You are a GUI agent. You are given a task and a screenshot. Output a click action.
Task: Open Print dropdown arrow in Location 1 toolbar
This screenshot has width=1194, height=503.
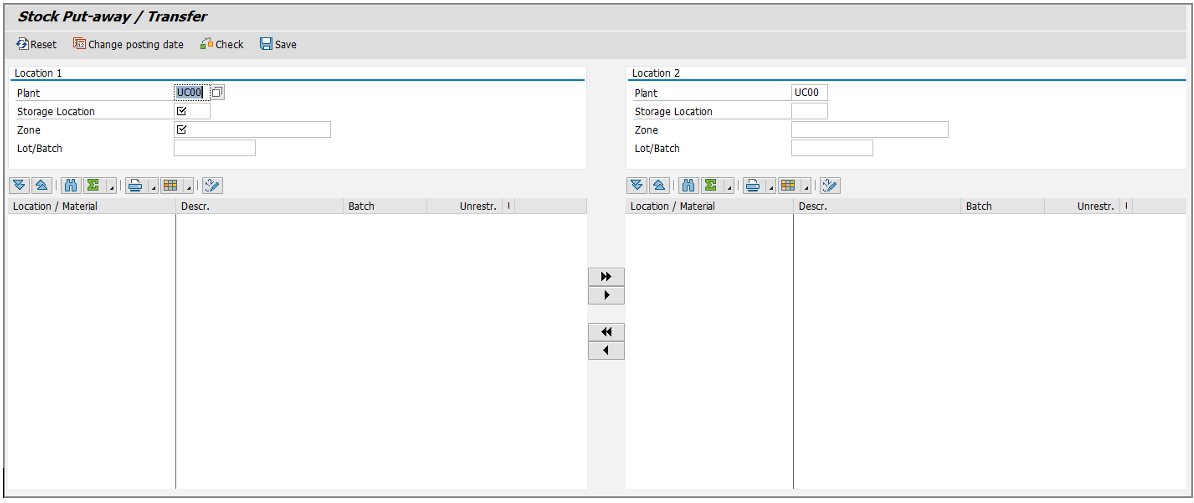(x=152, y=185)
